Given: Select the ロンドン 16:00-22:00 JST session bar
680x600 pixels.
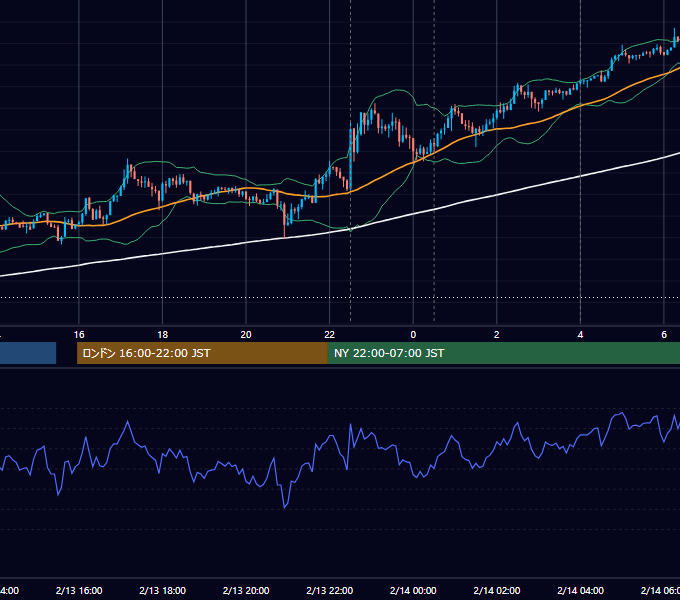Looking at the screenshot, I should tap(202, 353).
